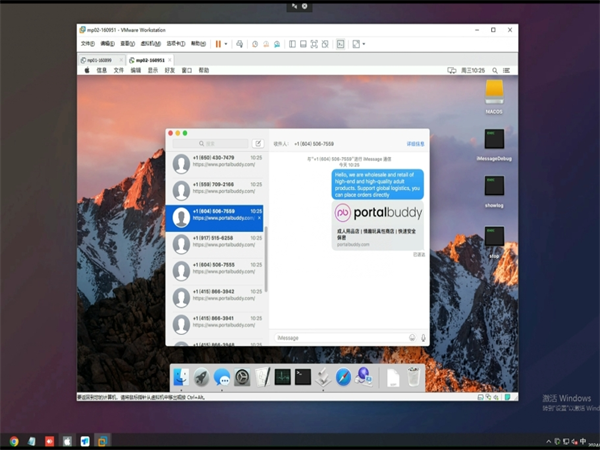The height and width of the screenshot is (450, 600).
Task: Open Terminal from the dock
Action: coord(302,377)
